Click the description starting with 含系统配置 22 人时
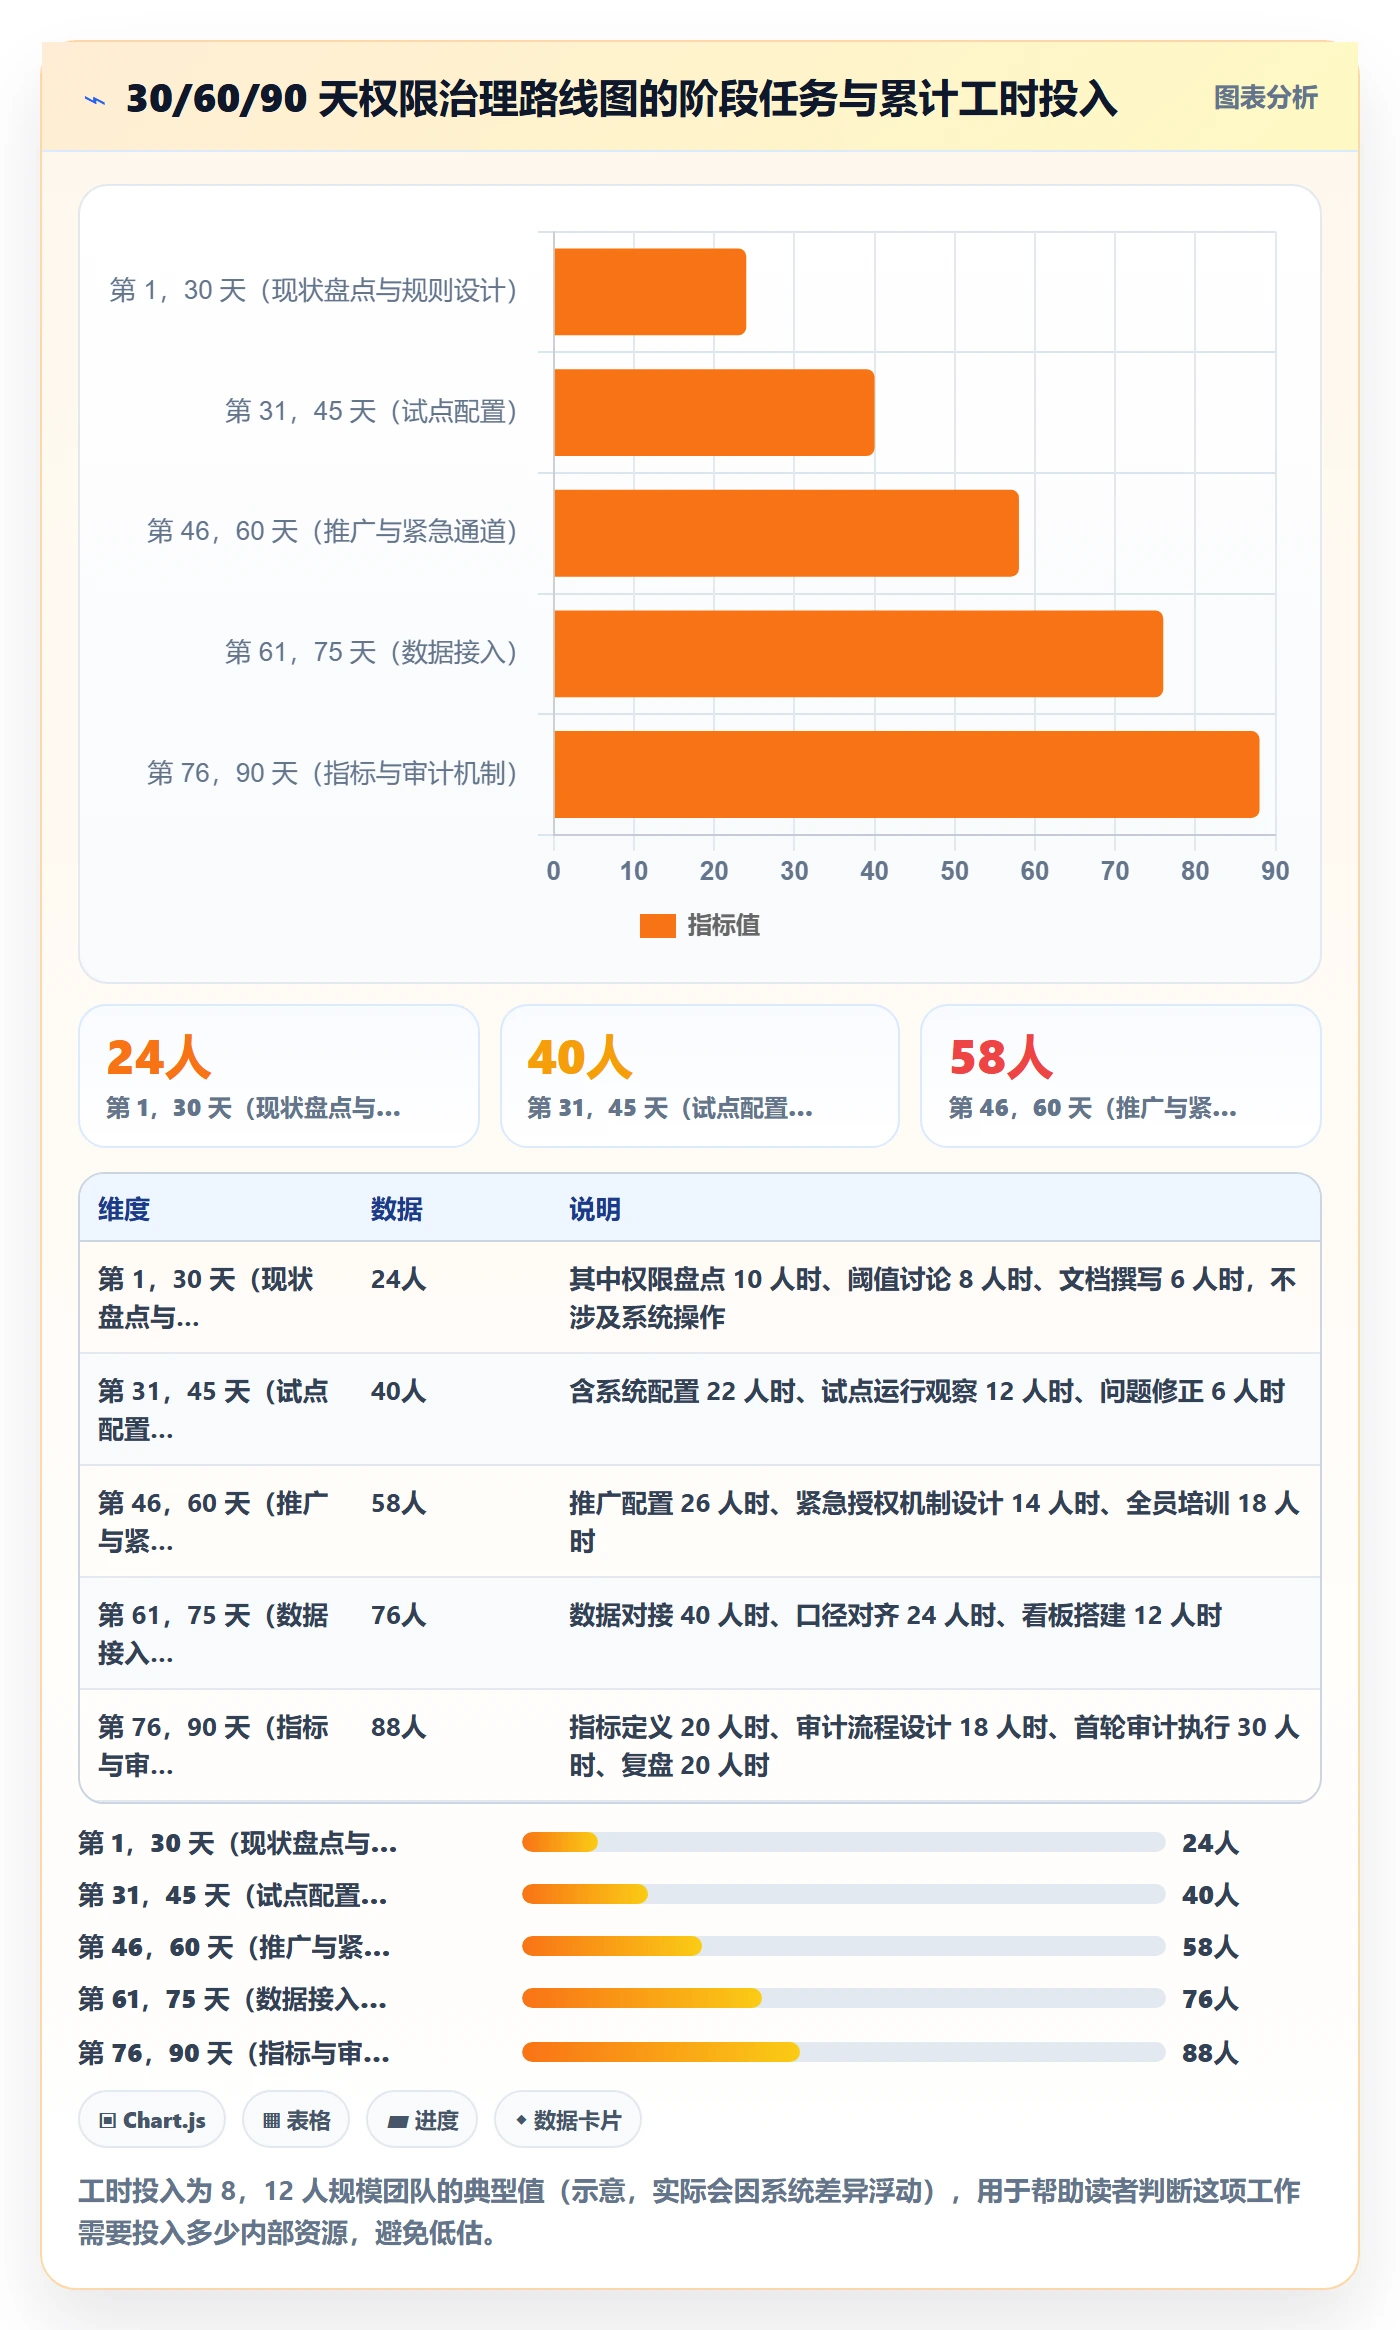Viewport: 1400px width, 2330px height. 927,1391
